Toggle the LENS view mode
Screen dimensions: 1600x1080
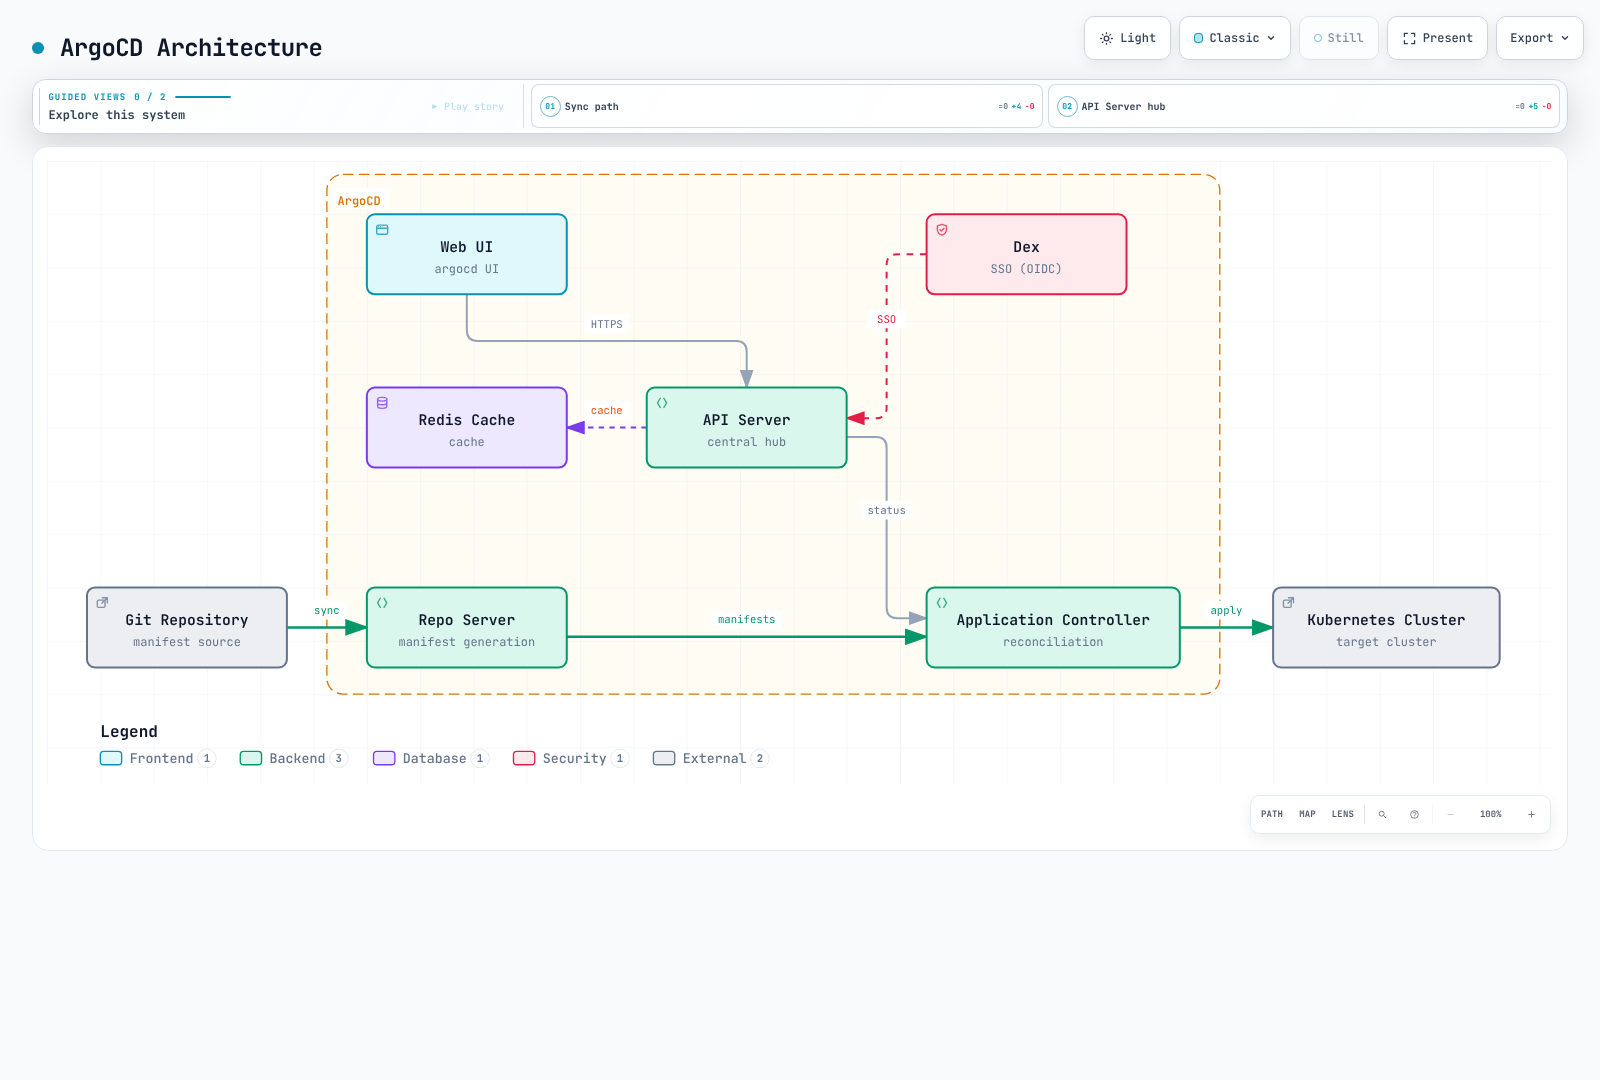(1343, 814)
